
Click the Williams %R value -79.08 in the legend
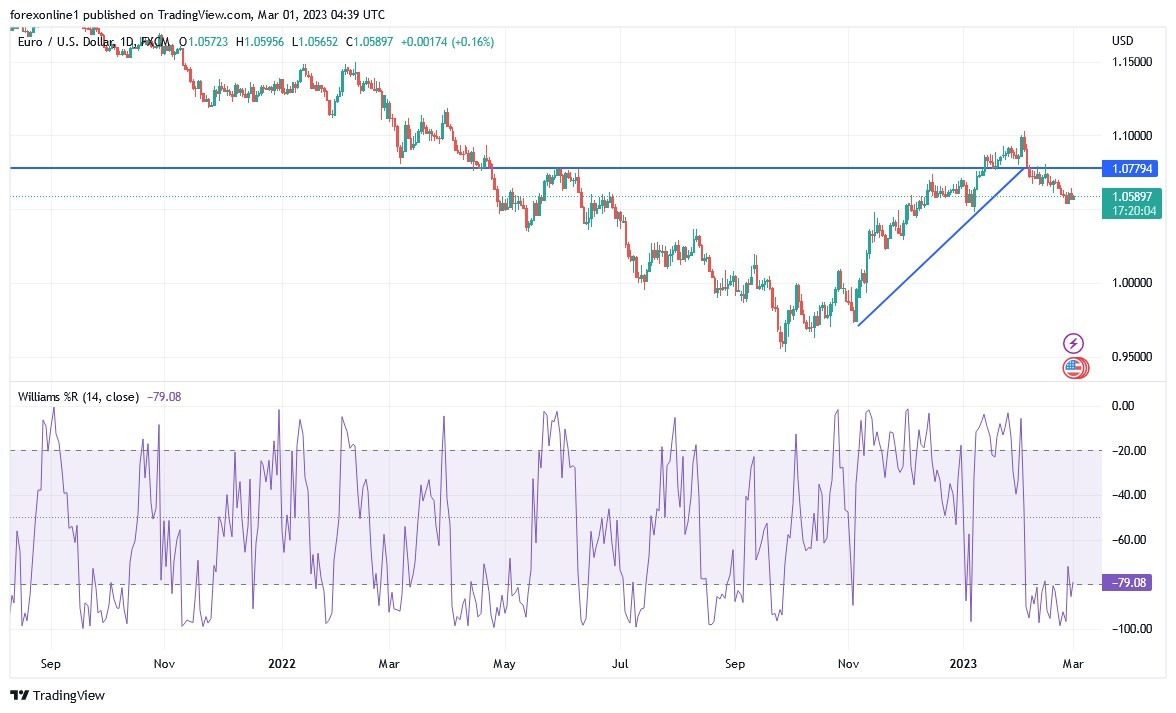163,397
